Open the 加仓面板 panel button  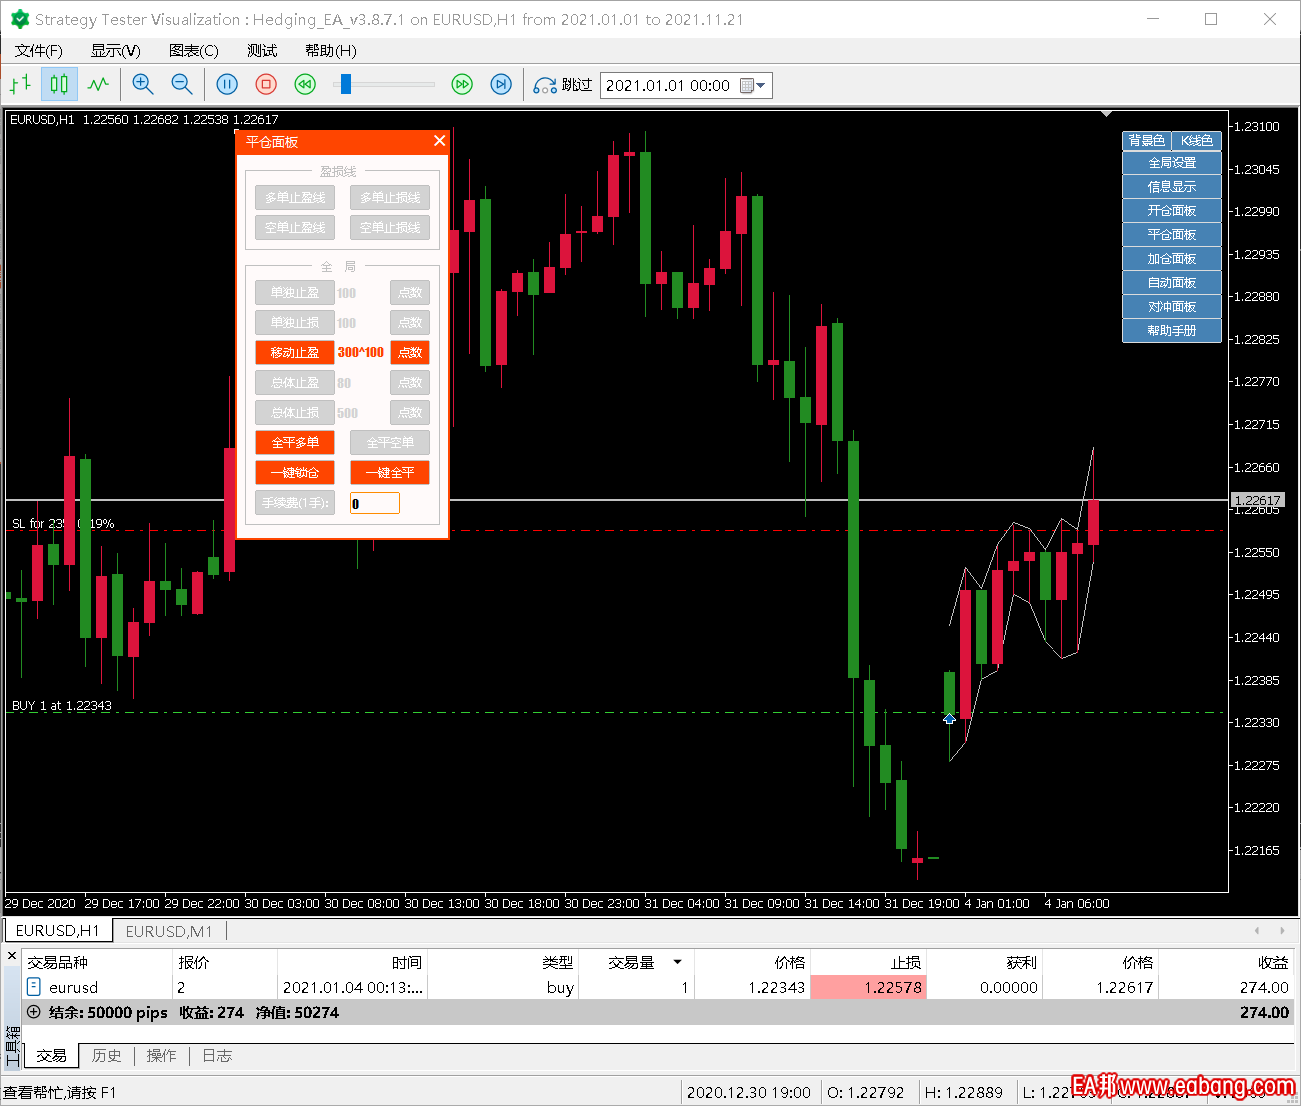tap(1171, 259)
